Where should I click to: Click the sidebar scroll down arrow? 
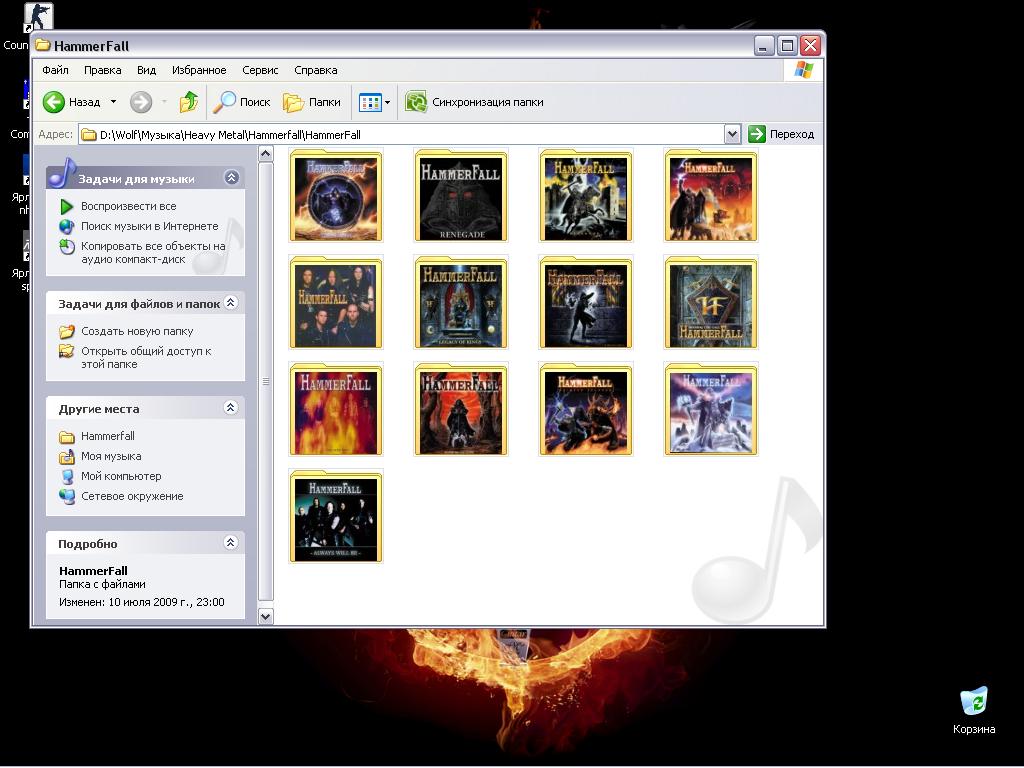(x=266, y=616)
